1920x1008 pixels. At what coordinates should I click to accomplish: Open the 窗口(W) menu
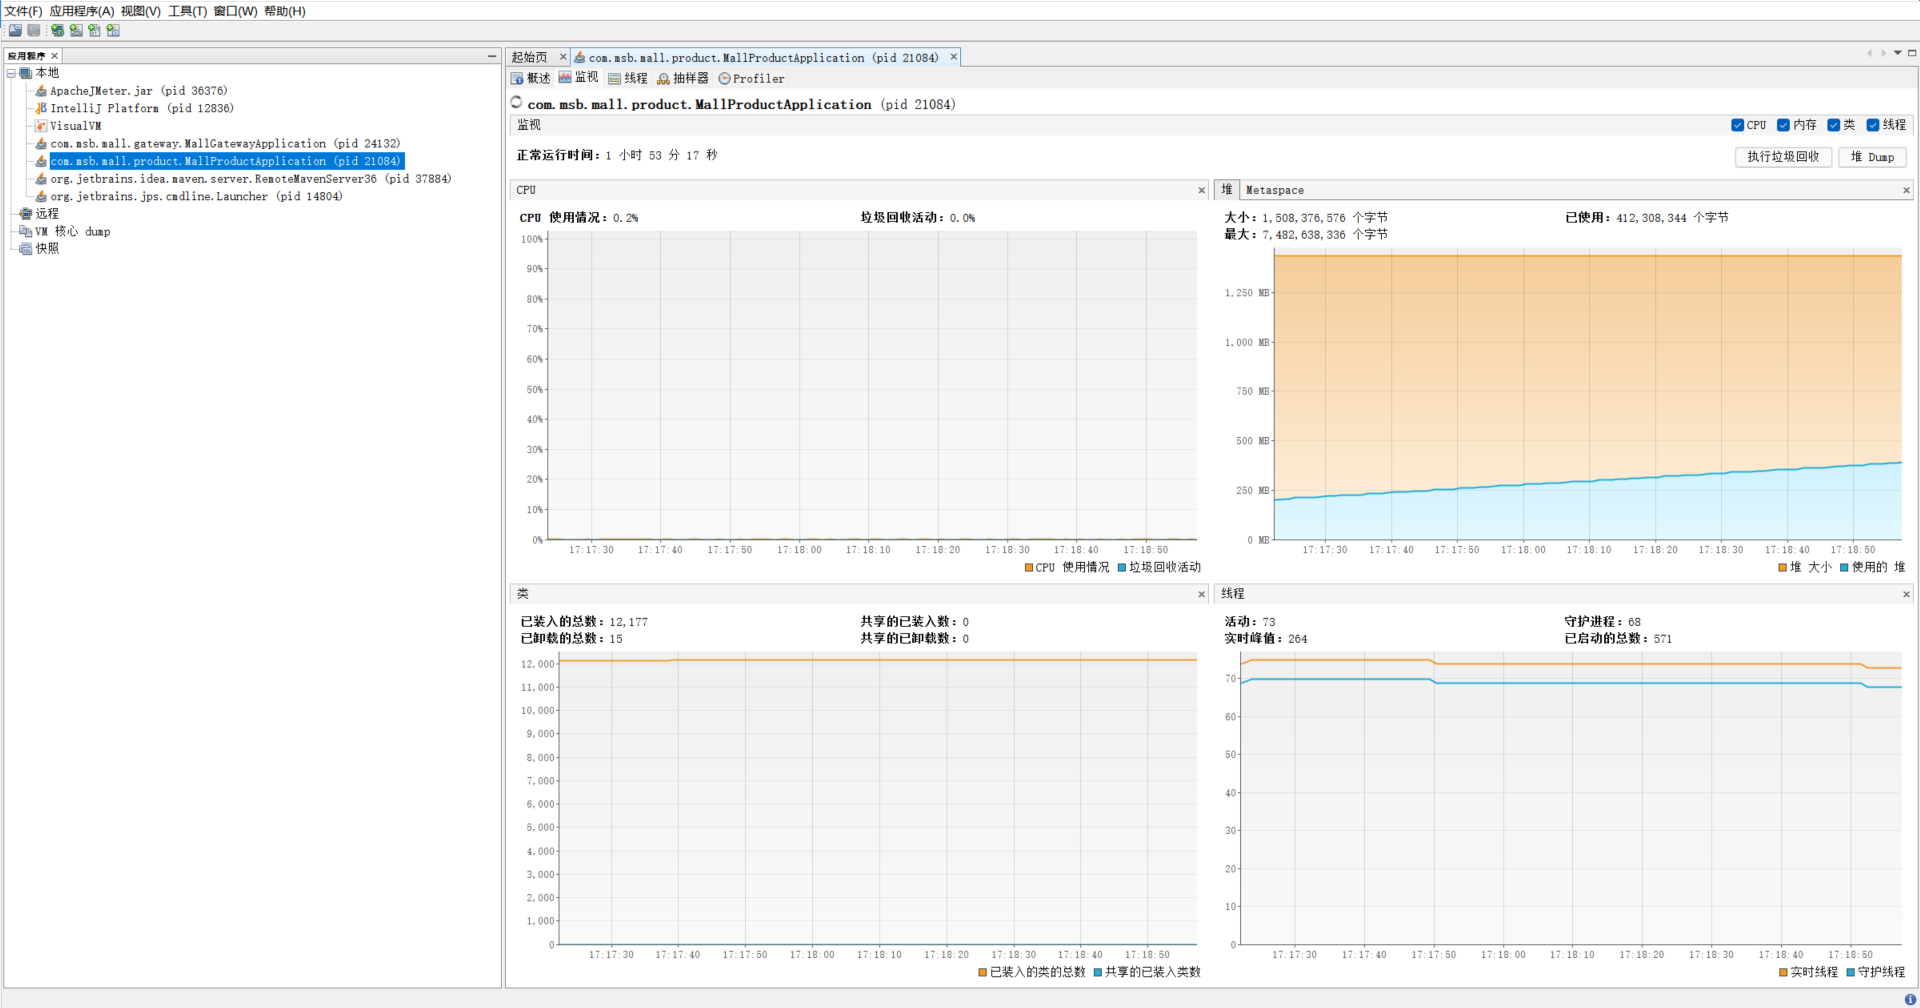coord(235,11)
